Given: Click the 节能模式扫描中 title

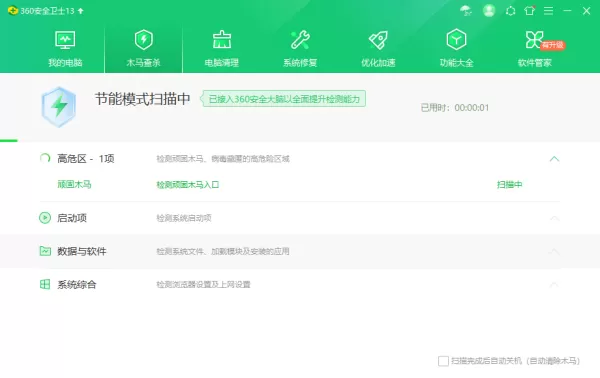Looking at the screenshot, I should tap(143, 99).
